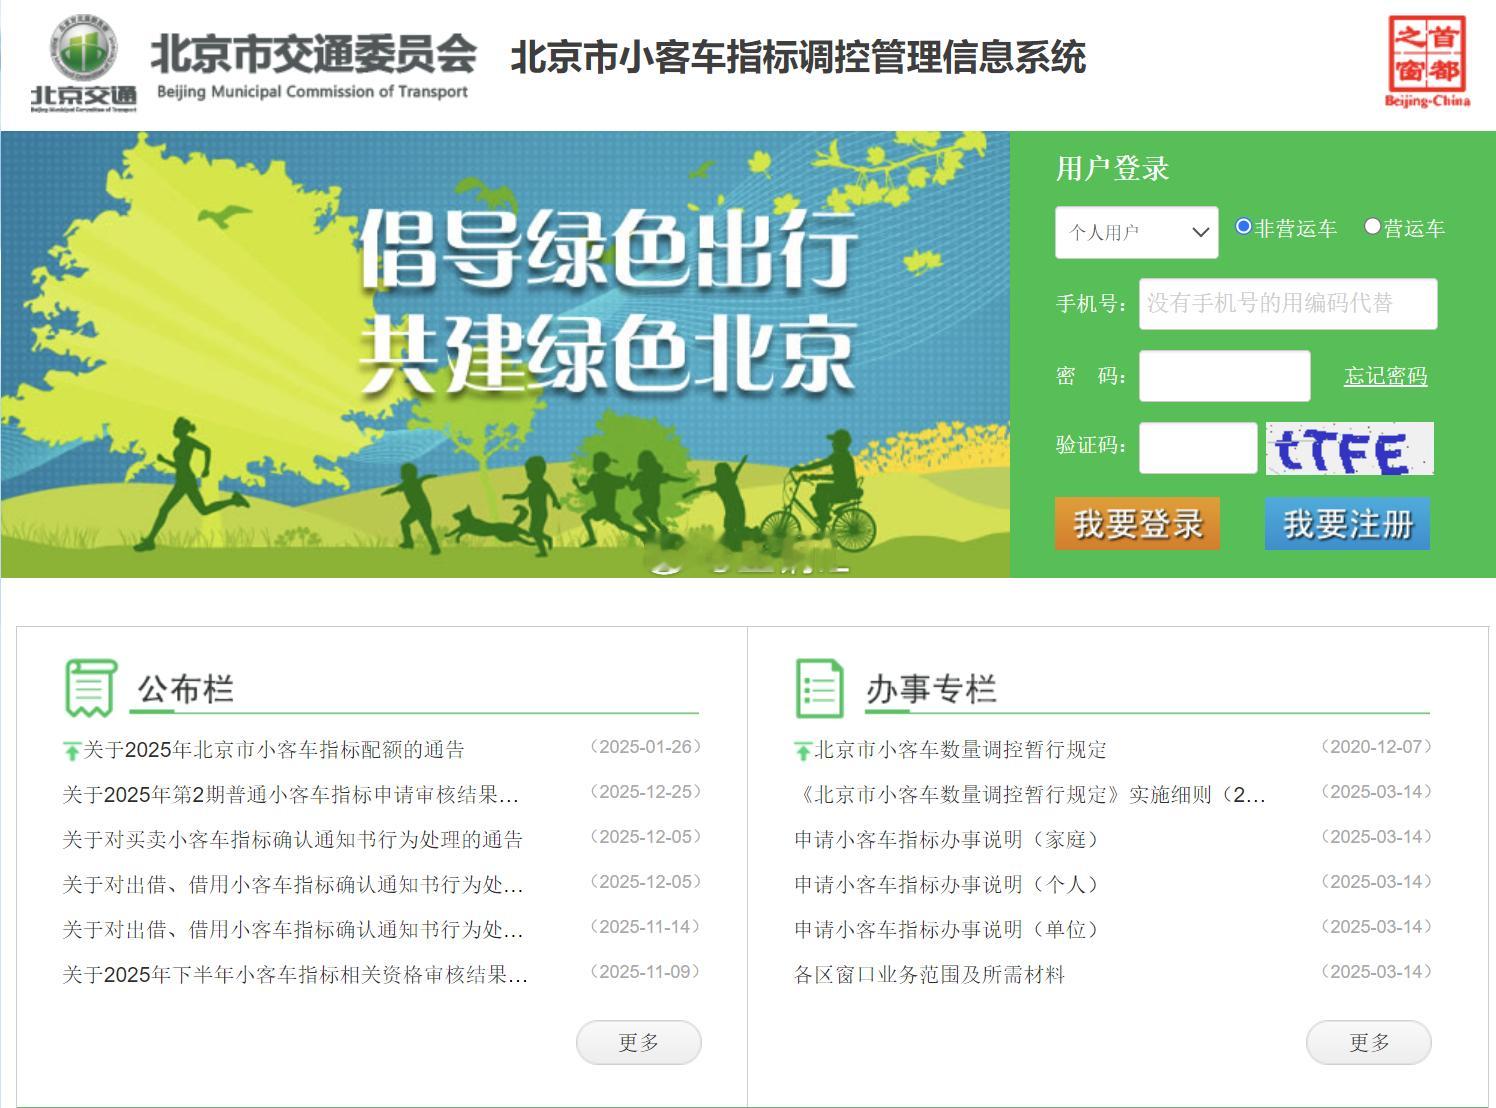Click 更多 button under 公布栏
This screenshot has height=1108, width=1496.
click(x=639, y=1042)
